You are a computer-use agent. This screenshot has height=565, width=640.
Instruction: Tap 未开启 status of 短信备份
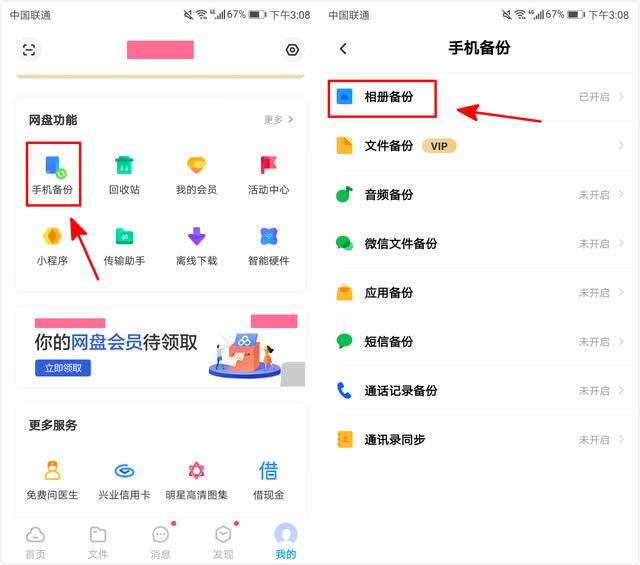click(x=594, y=342)
